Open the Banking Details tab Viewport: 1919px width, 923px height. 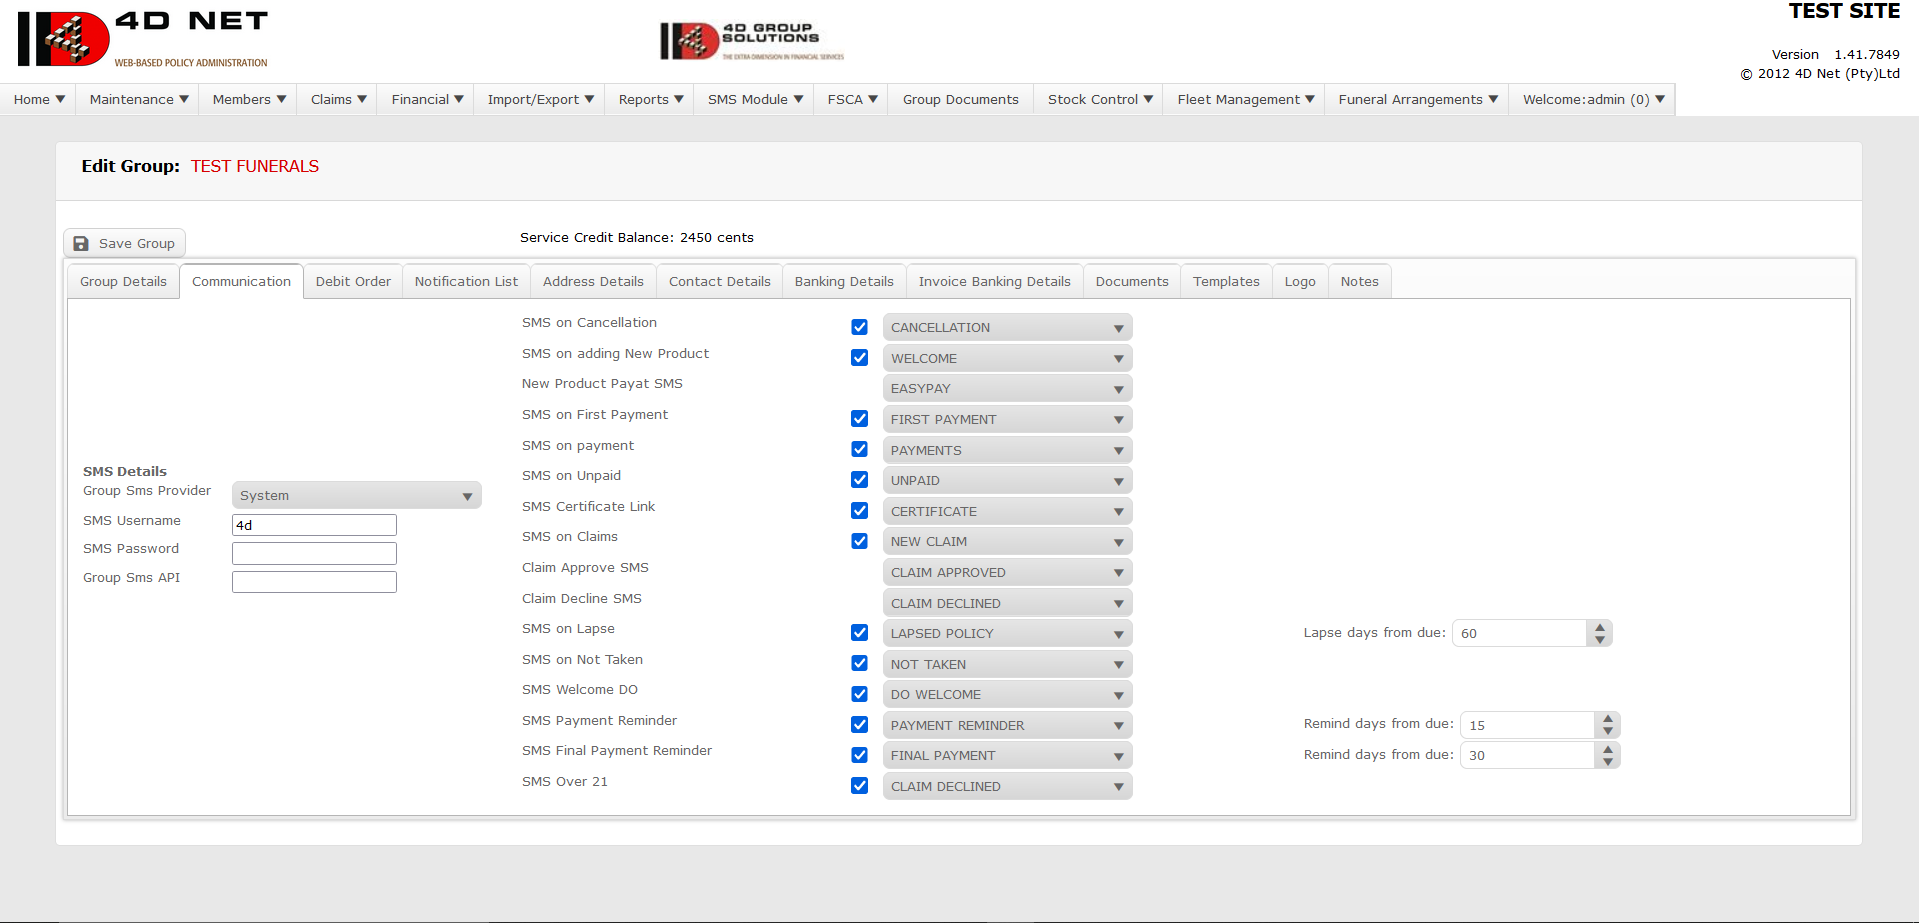[x=844, y=281]
